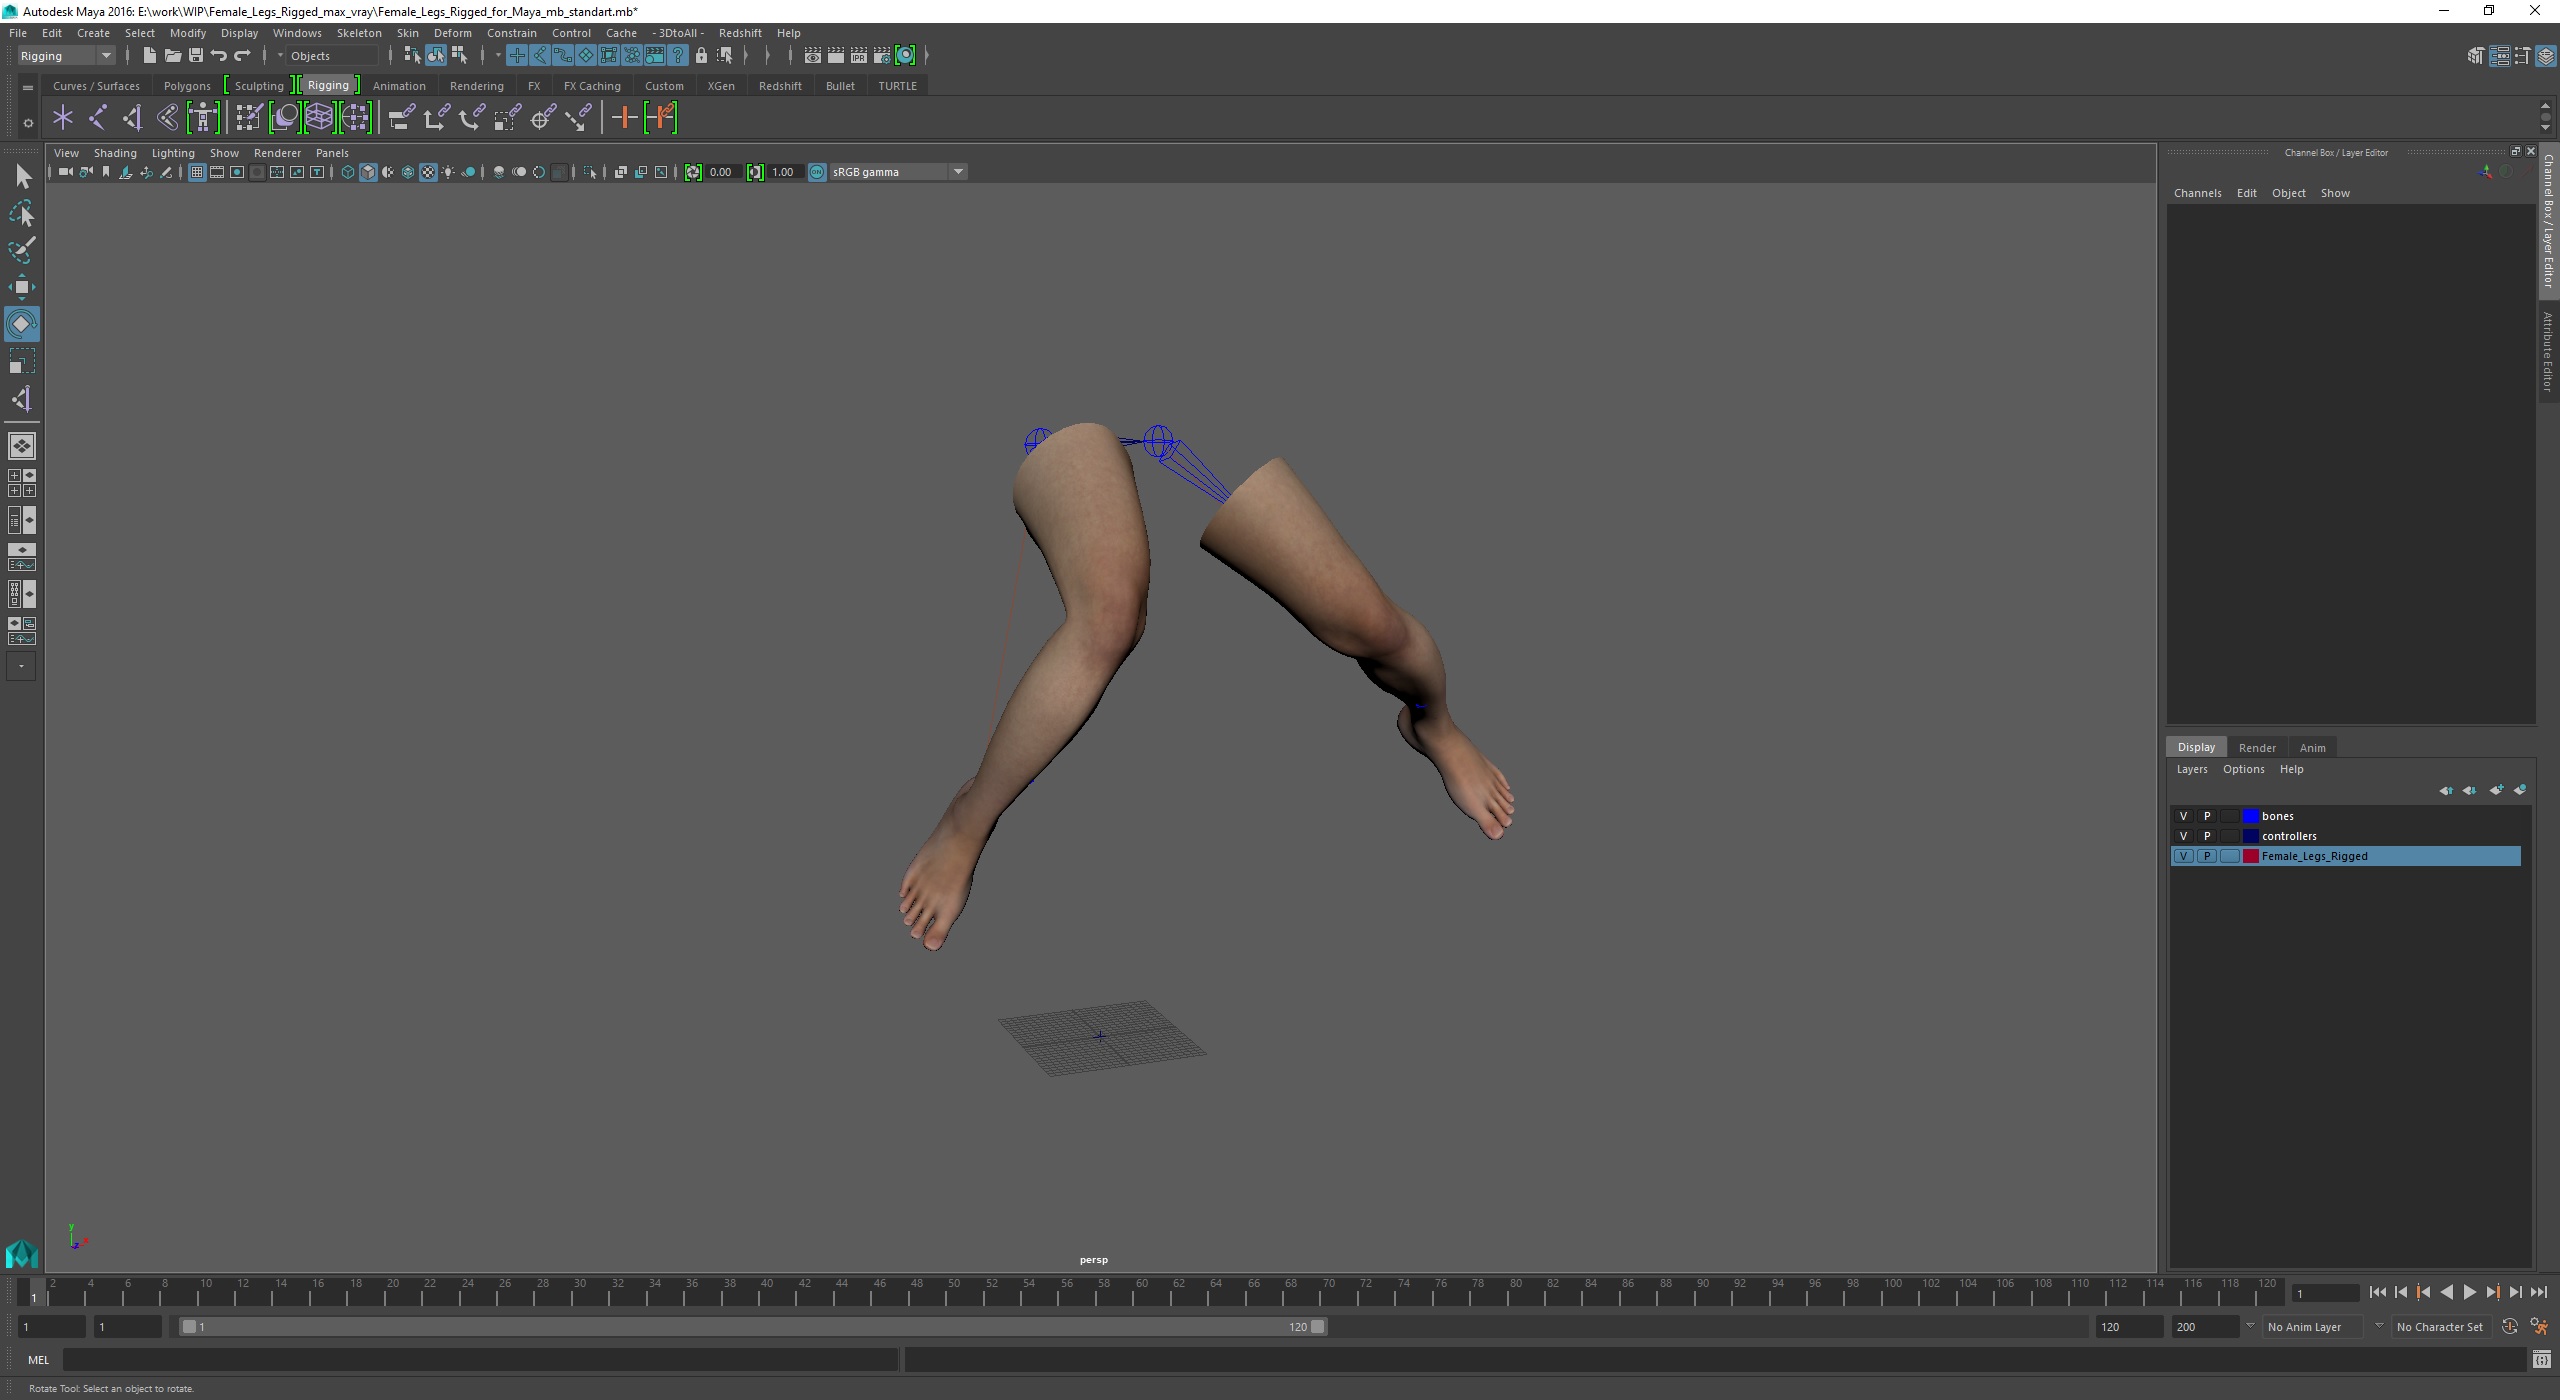
Task: Undo last action with the undo arrow
Action: pos(219,55)
